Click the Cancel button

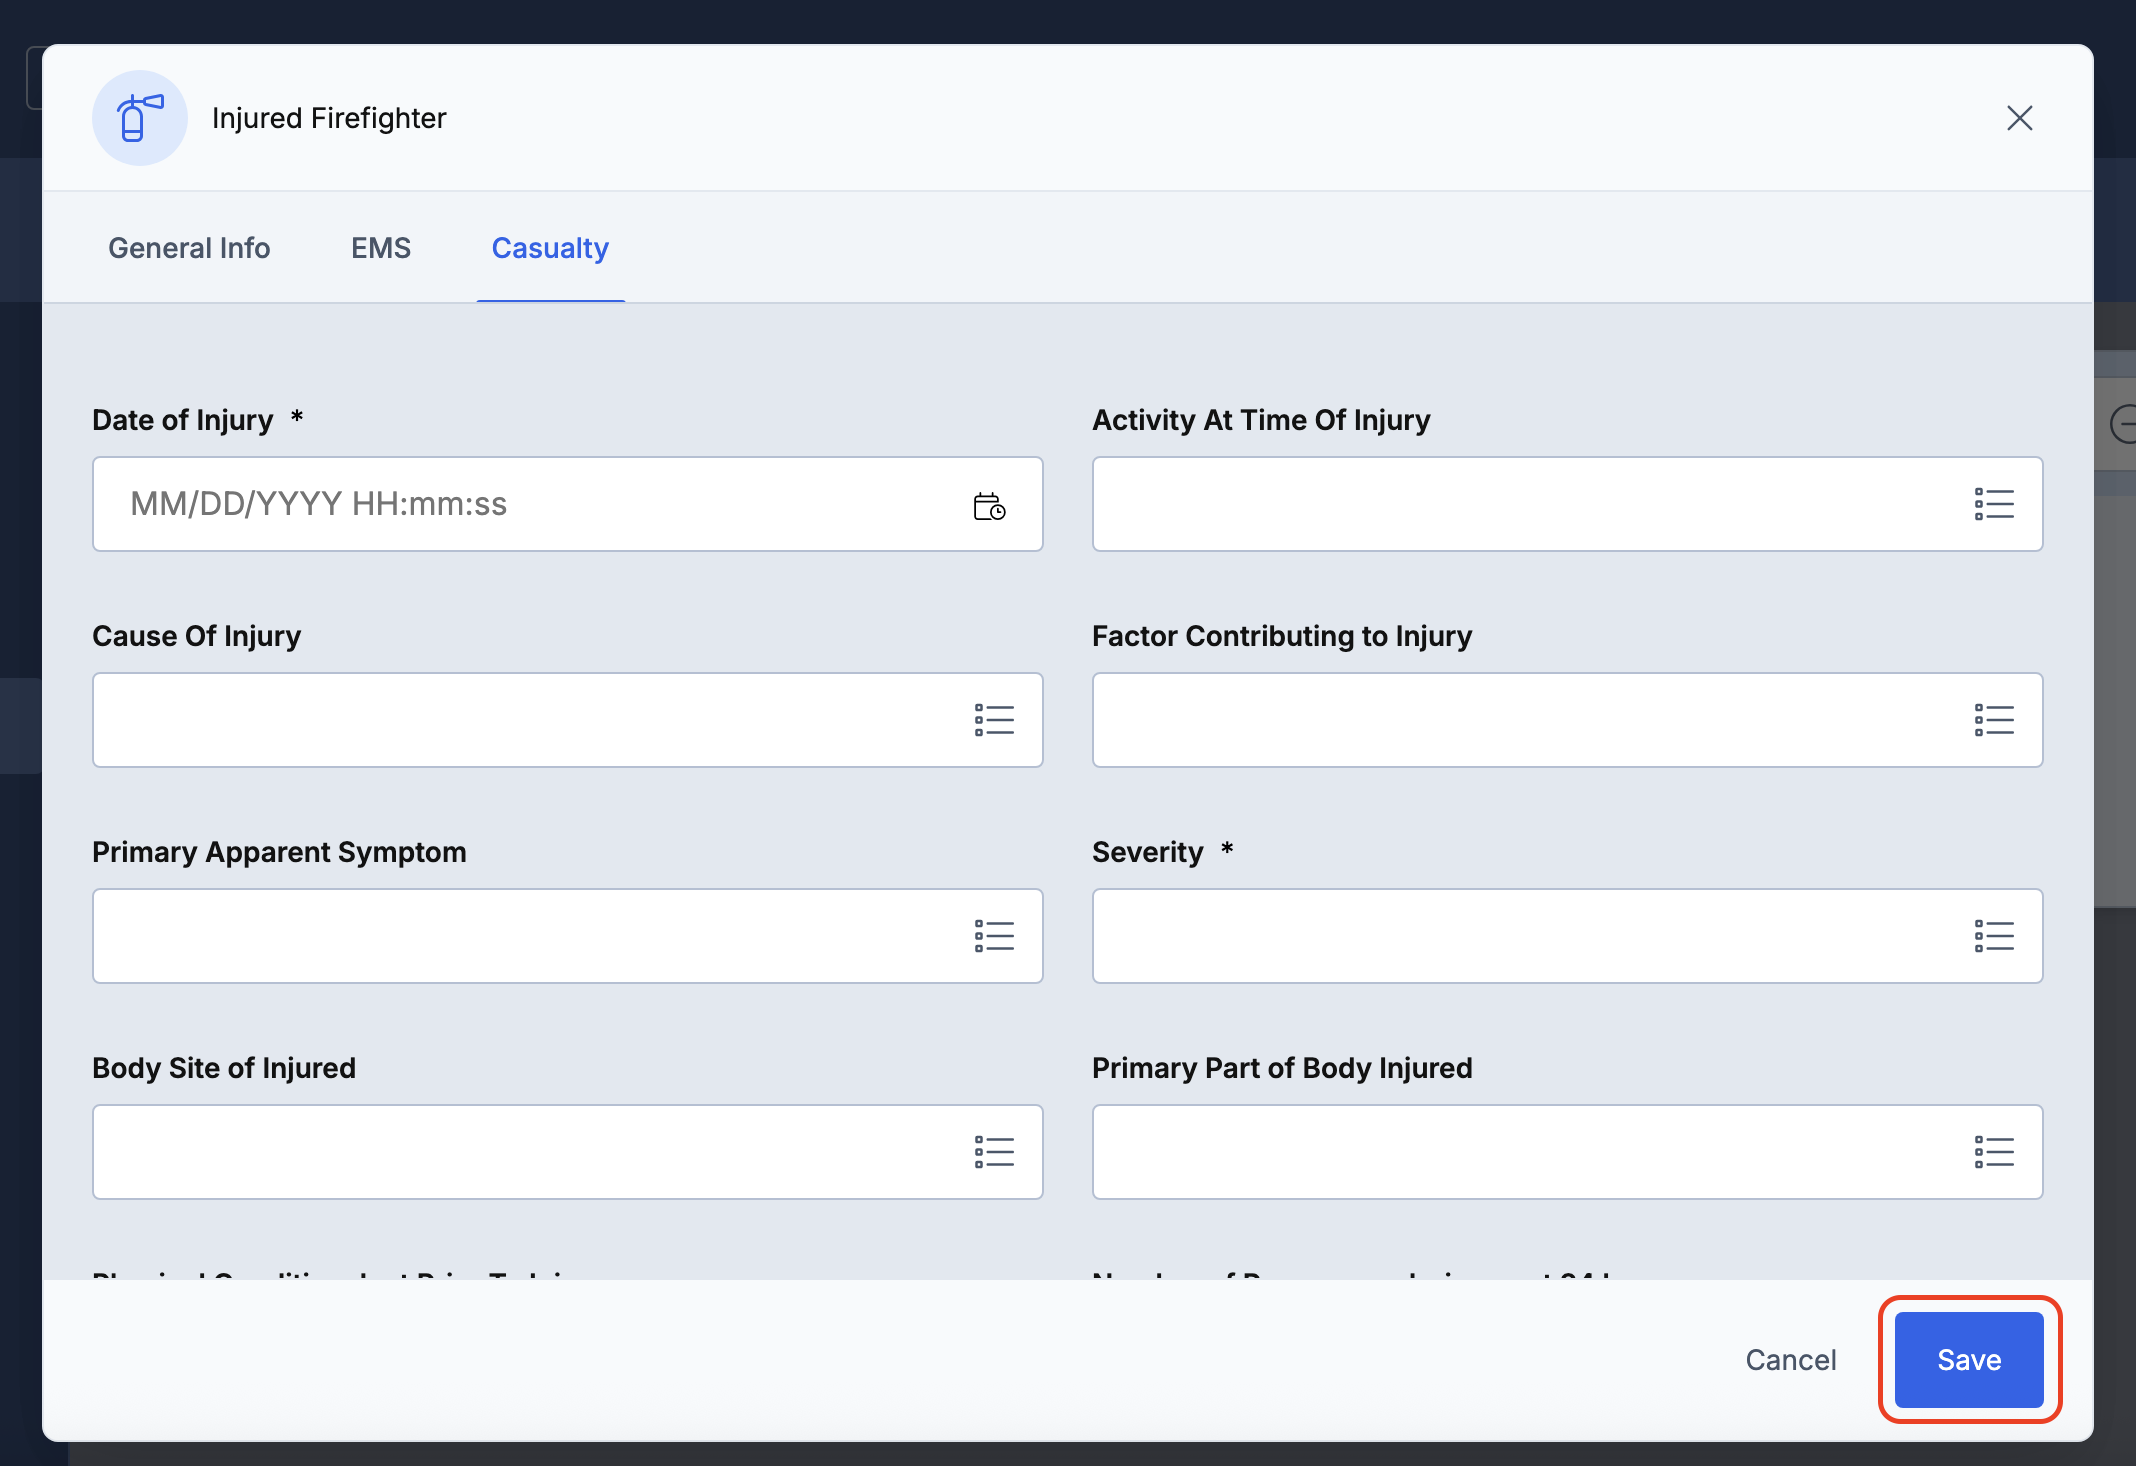[x=1790, y=1360]
